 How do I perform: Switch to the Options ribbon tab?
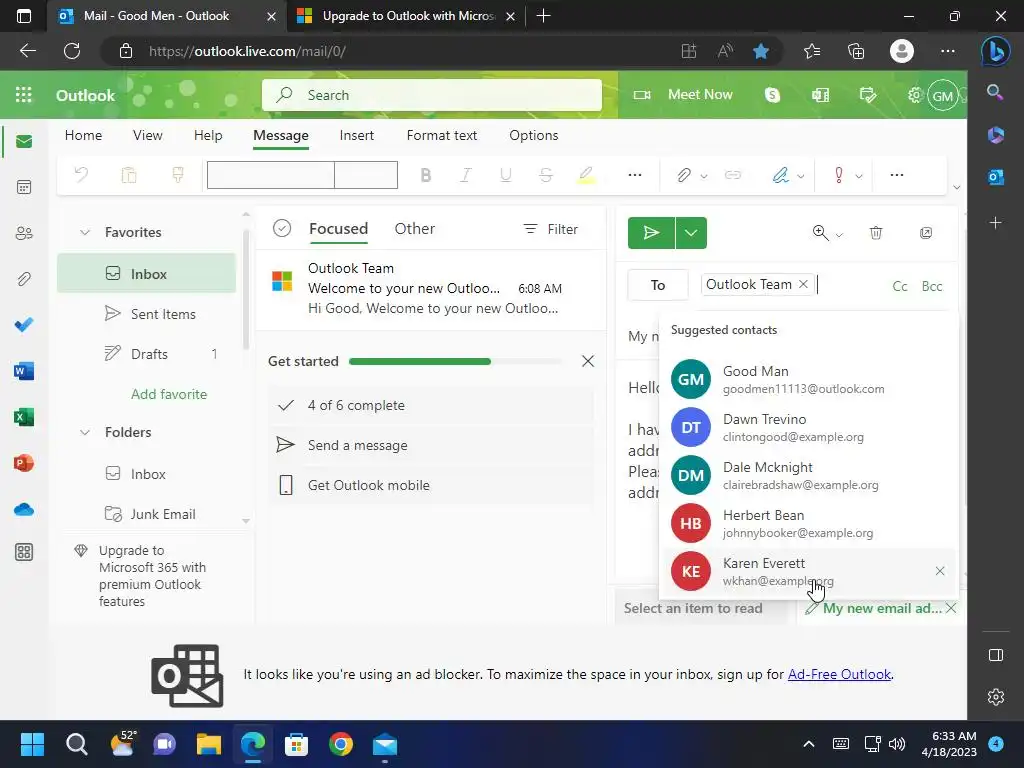[534, 135]
